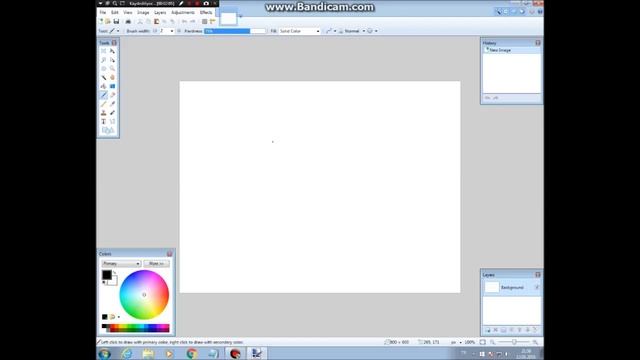Select the Move Selection tool
640x360 pixels.
tap(113, 60)
